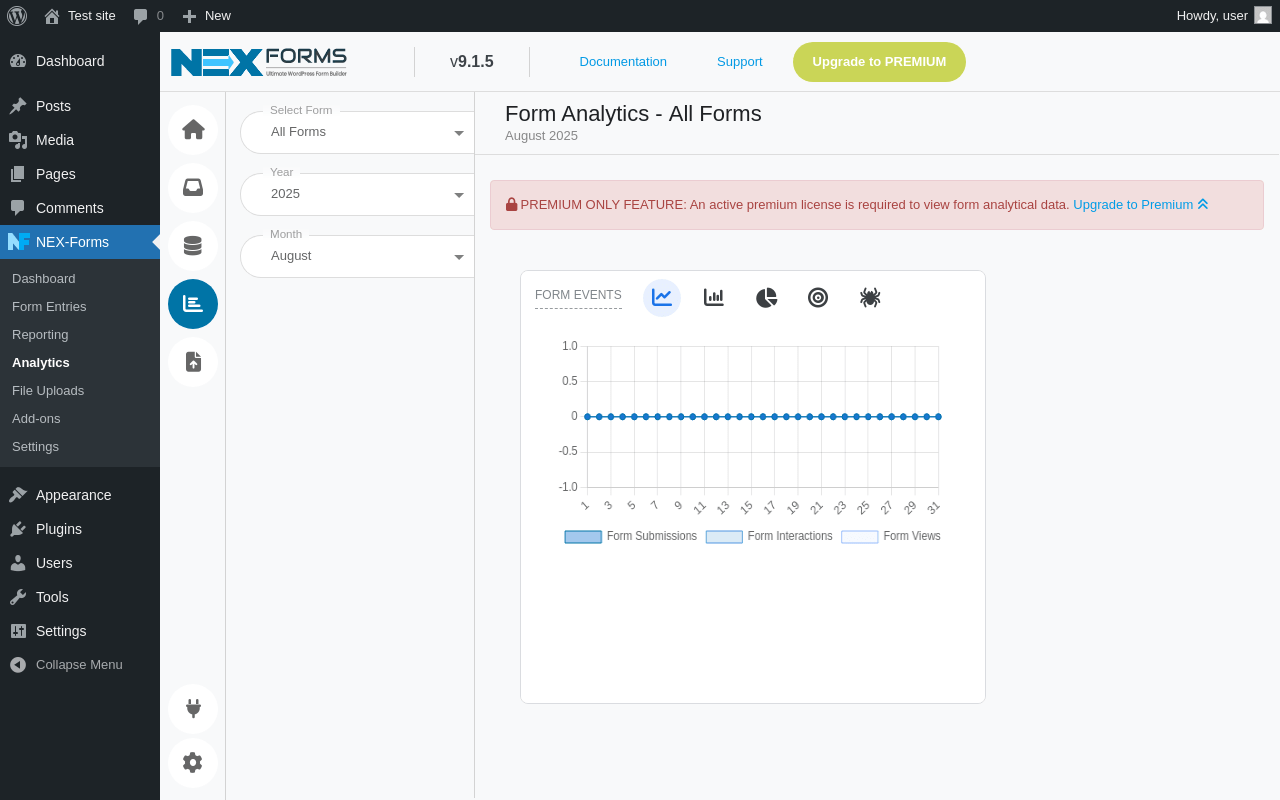Open Analytics submenu
The width and height of the screenshot is (1280, 800).
80,363
